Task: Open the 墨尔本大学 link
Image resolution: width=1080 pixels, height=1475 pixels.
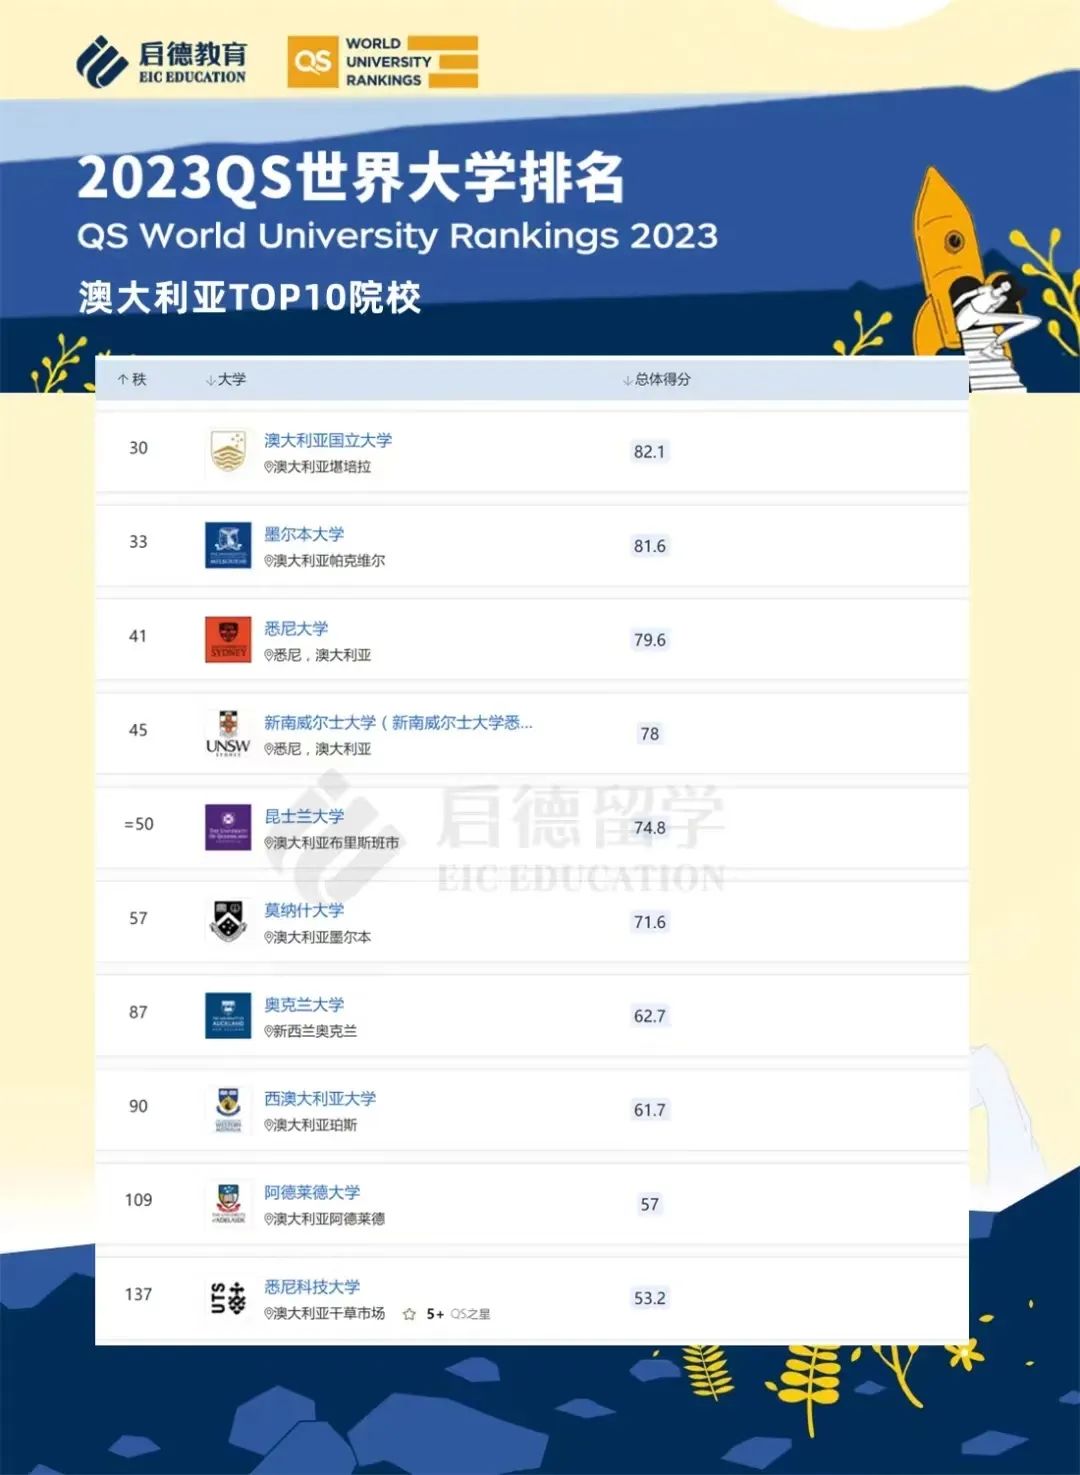Action: pyautogui.click(x=304, y=534)
